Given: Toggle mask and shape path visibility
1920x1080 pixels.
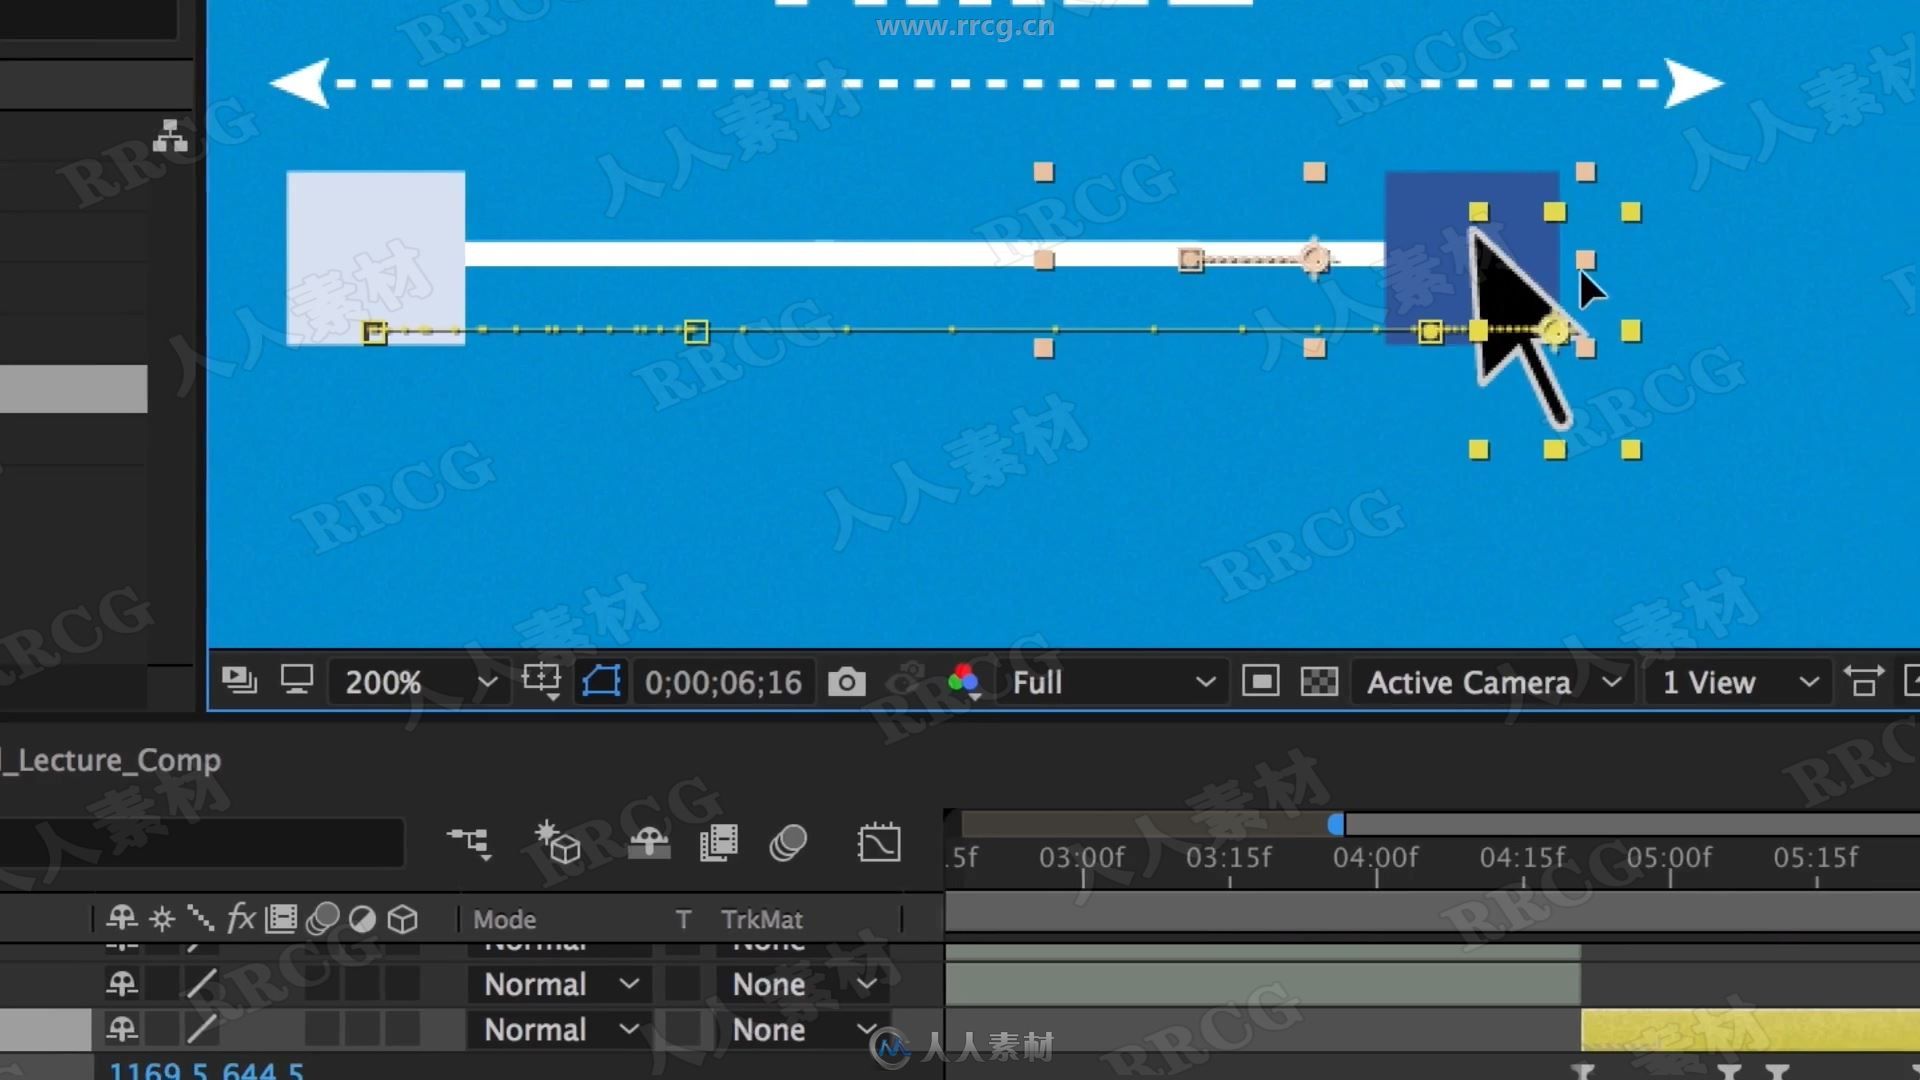Looking at the screenshot, I should [x=601, y=682].
